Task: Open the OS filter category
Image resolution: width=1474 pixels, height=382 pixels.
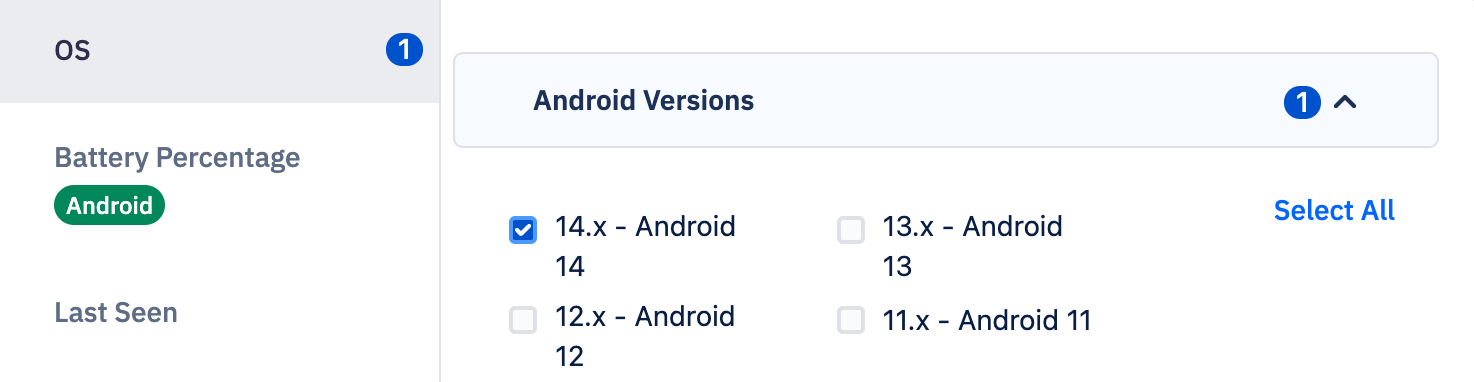Action: tap(220, 51)
